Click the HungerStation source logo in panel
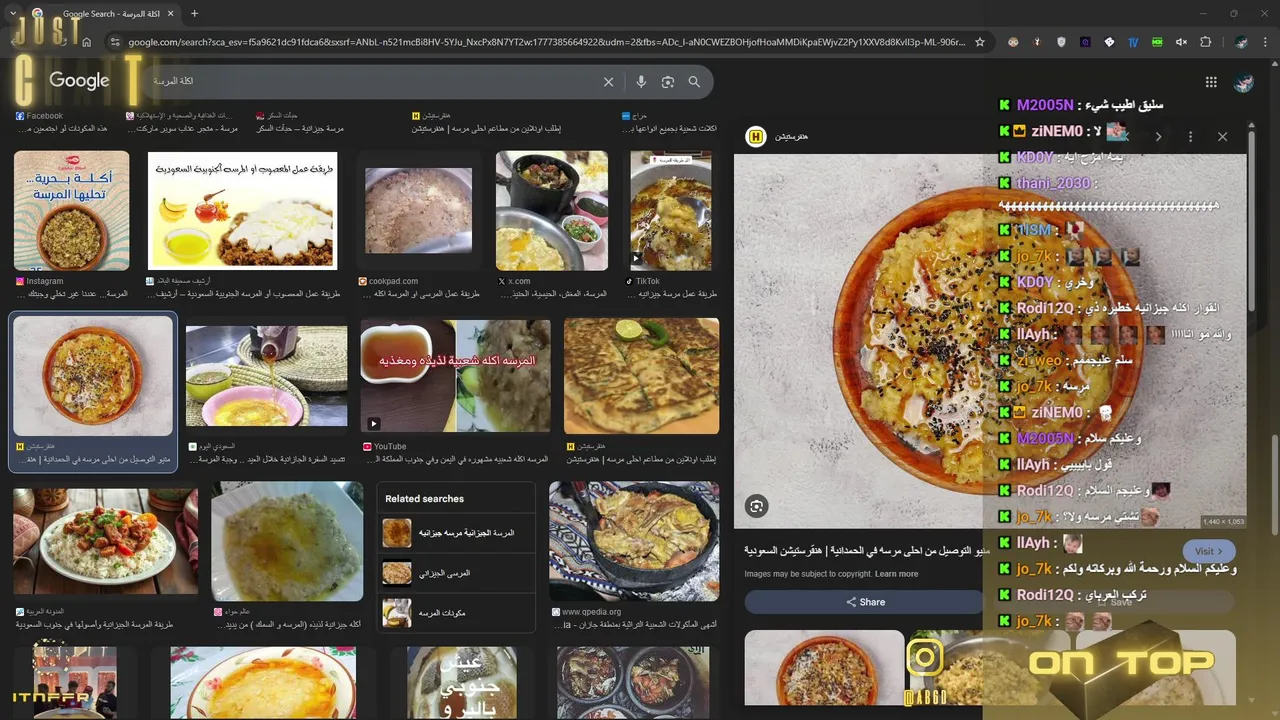The width and height of the screenshot is (1280, 720). coord(757,136)
